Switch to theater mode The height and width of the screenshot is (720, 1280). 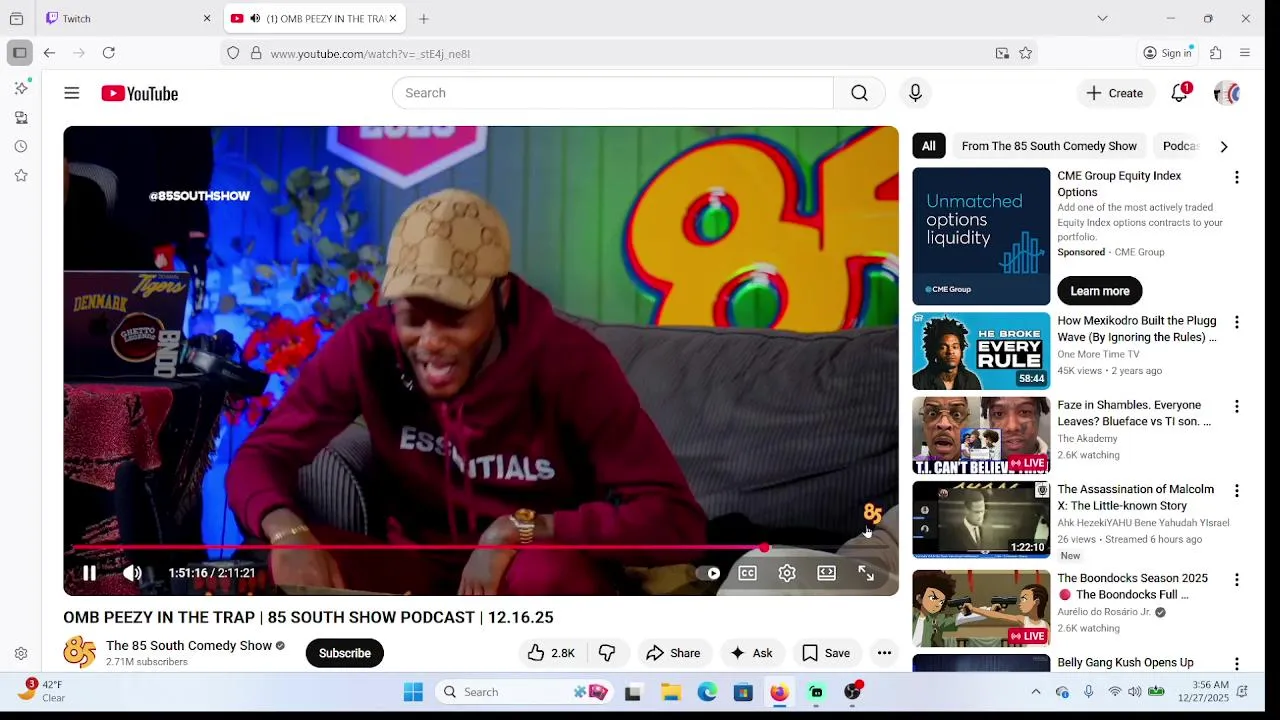pos(826,573)
